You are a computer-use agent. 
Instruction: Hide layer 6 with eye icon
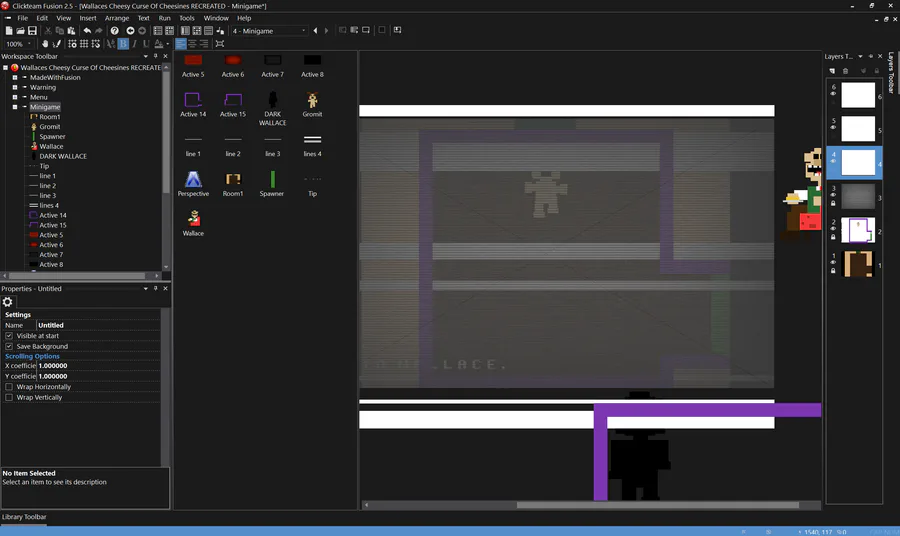833,94
